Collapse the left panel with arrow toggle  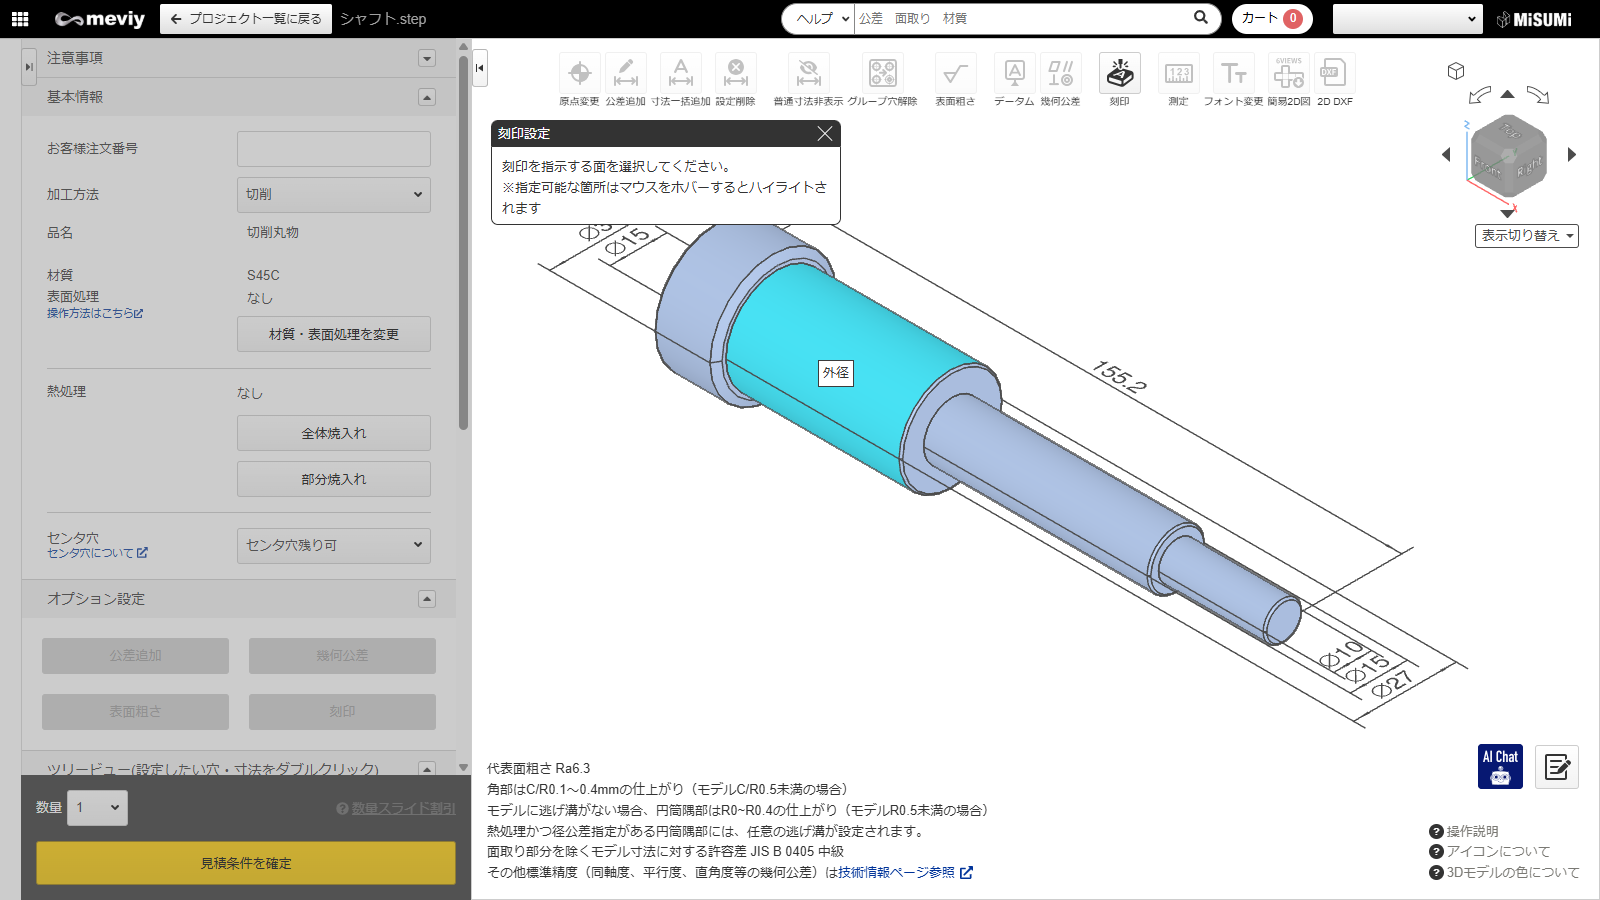point(480,68)
